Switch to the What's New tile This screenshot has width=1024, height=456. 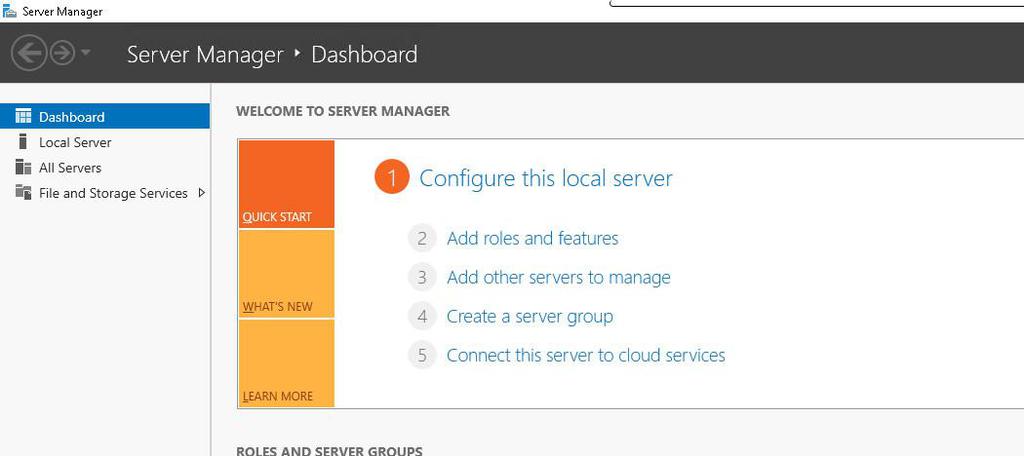pyautogui.click(x=286, y=274)
